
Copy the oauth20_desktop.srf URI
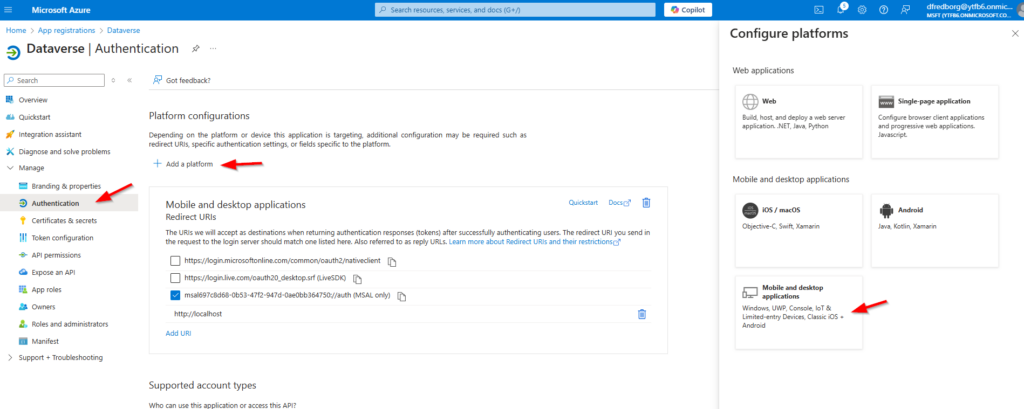pos(357,279)
